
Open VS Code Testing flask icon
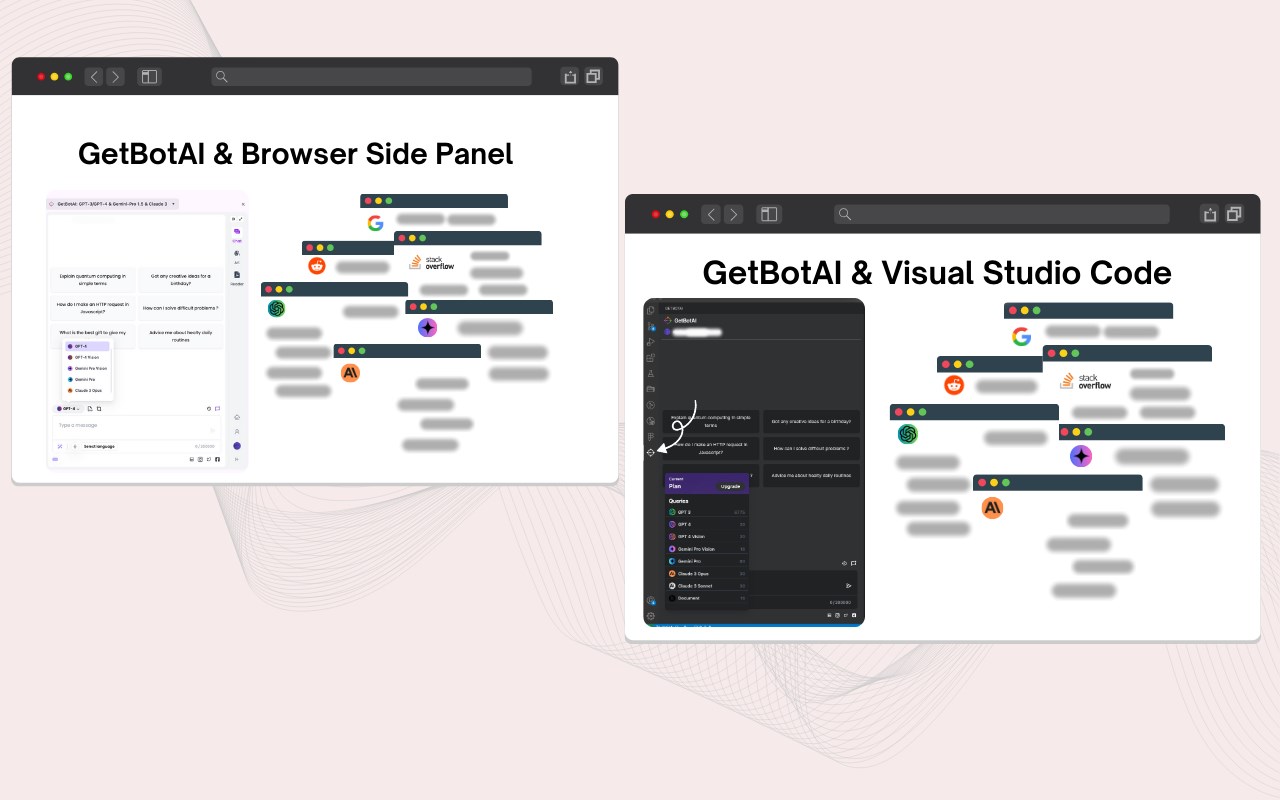click(x=650, y=373)
